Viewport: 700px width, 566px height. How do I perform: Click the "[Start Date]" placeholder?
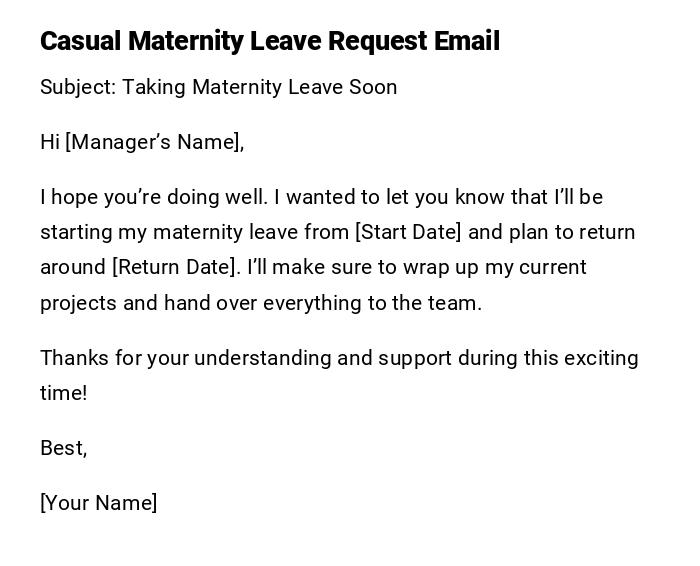pos(408,232)
